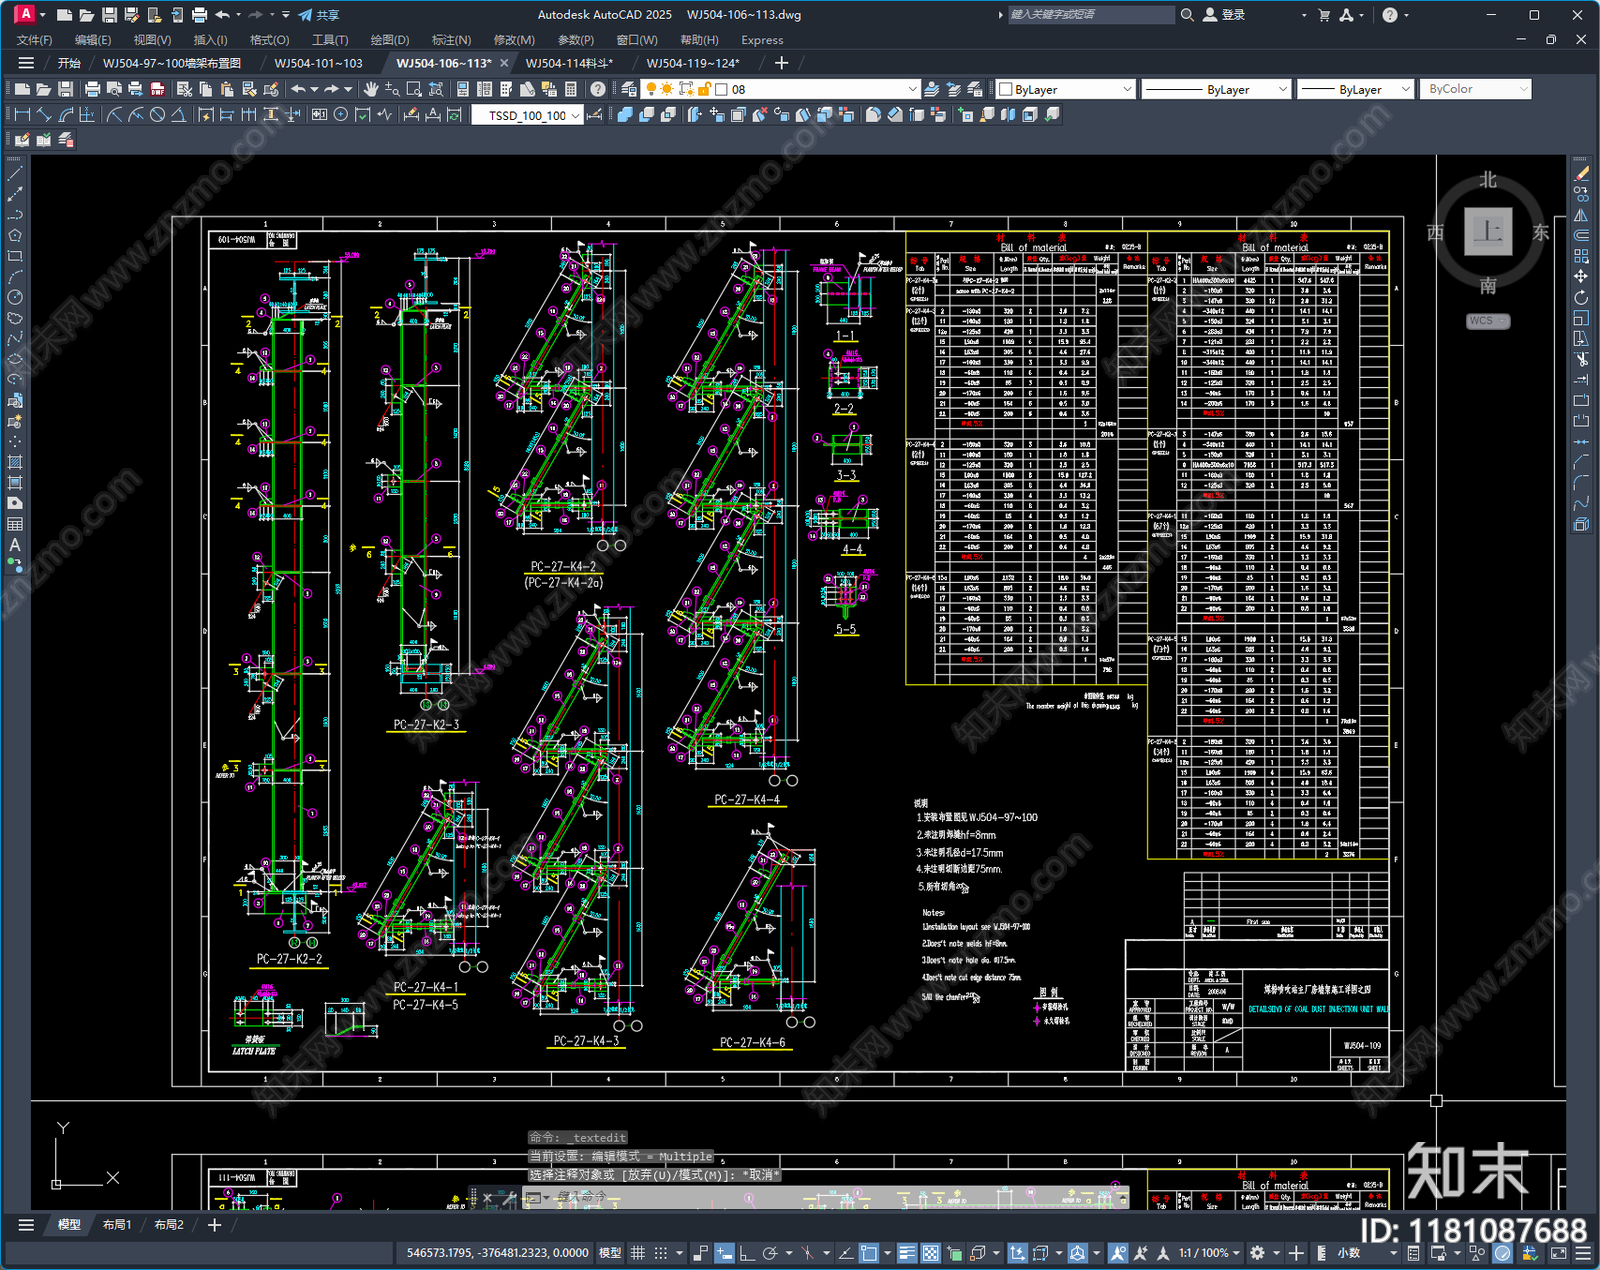Click the 登录 sign-in button
1600x1270 pixels.
coord(1224,15)
